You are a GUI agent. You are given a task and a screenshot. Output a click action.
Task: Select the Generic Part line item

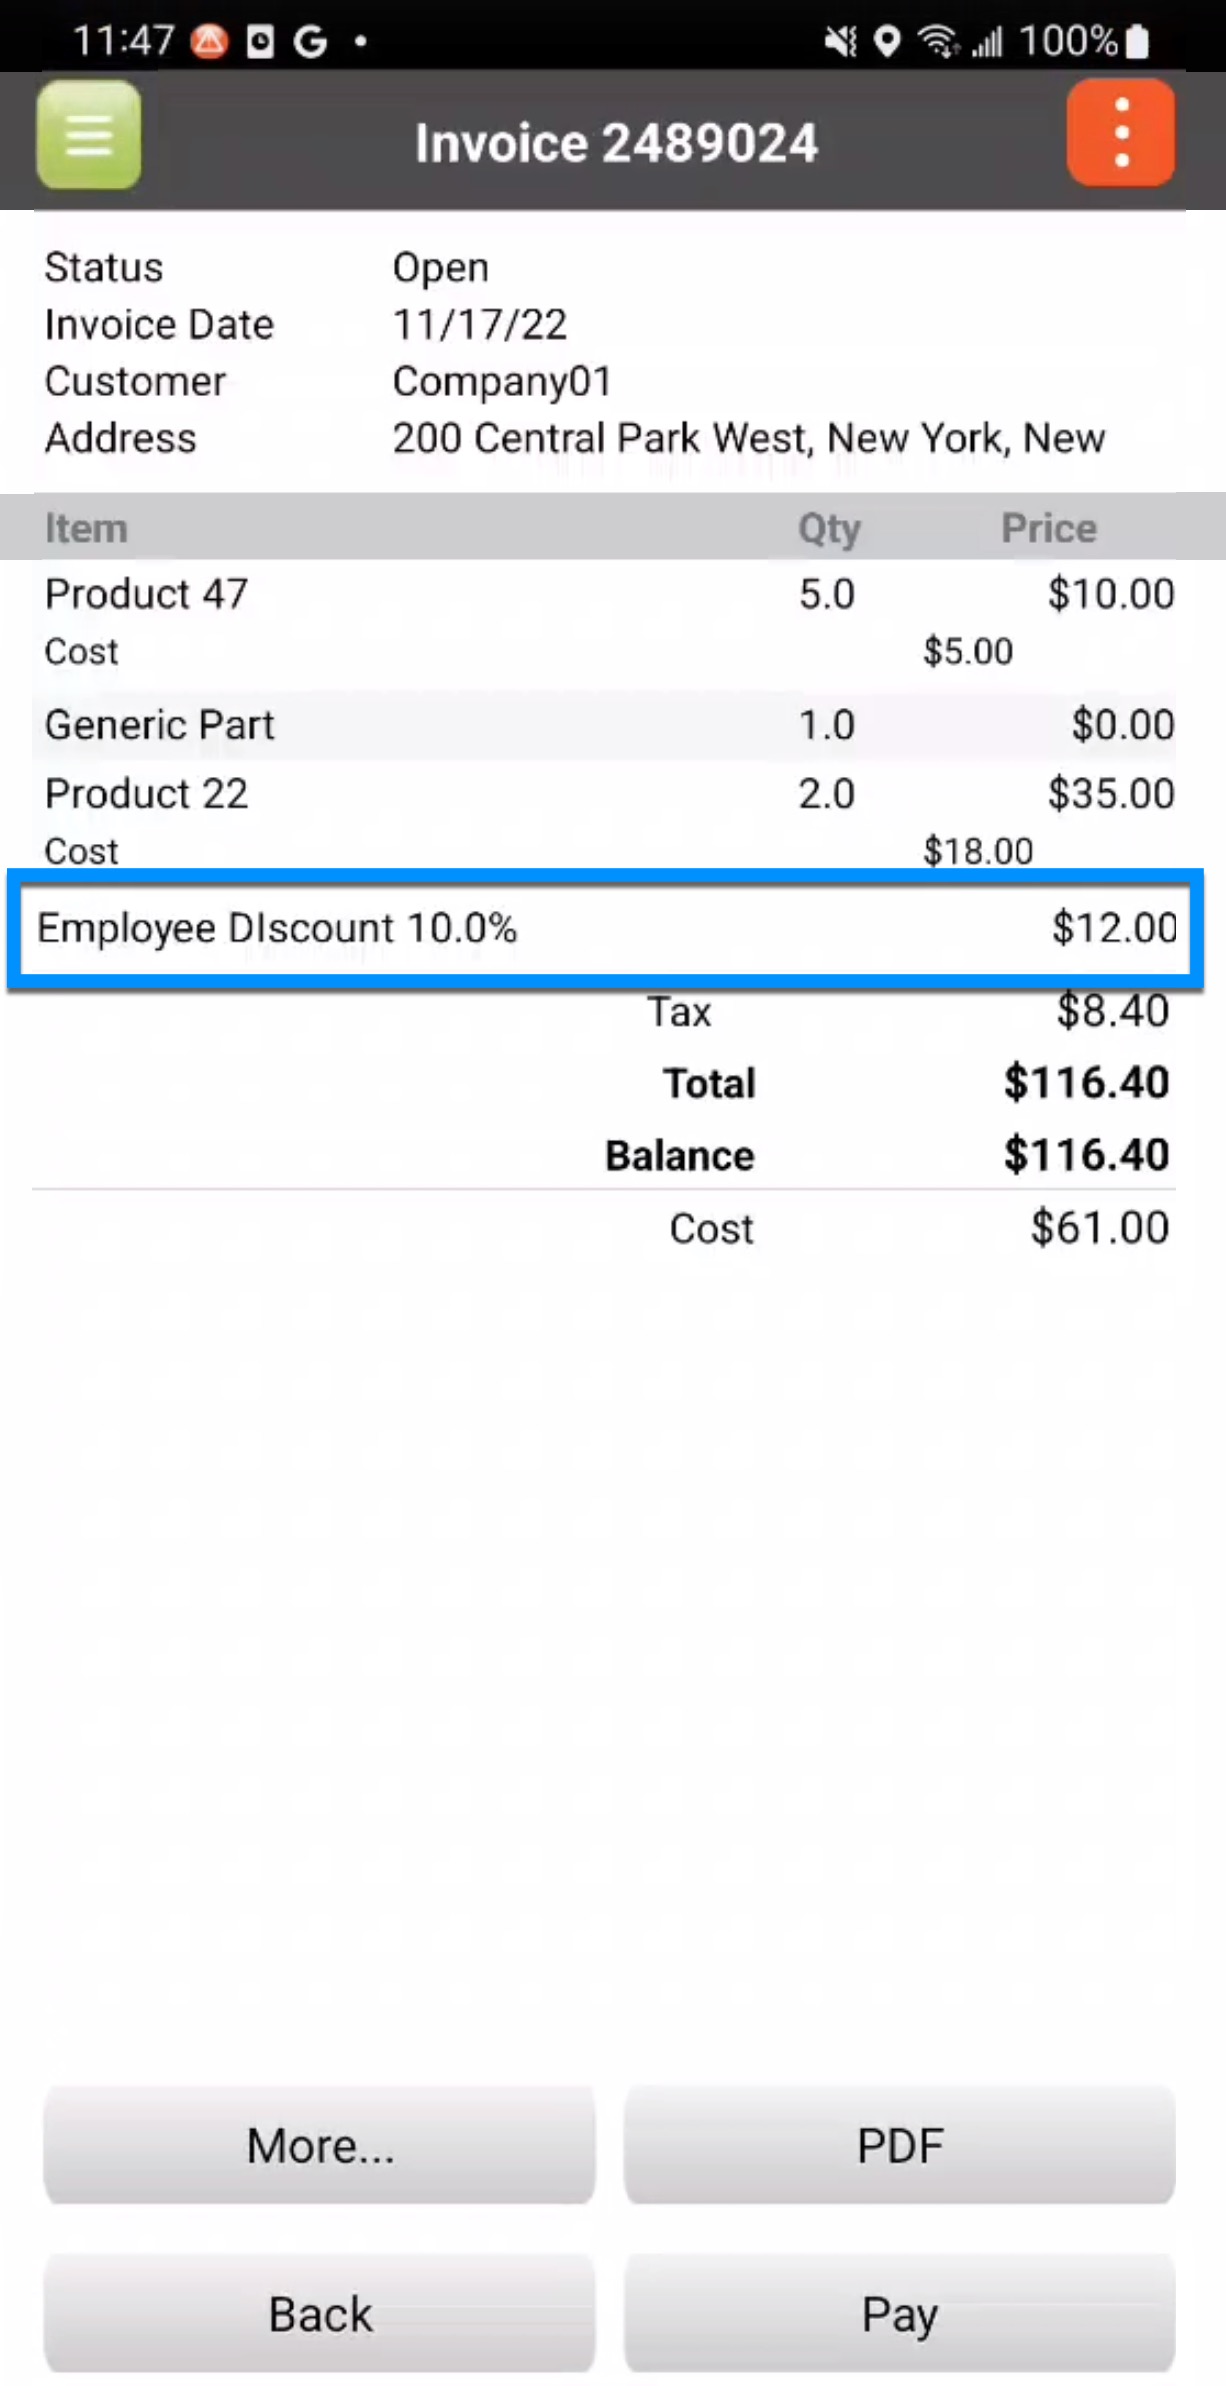click(x=159, y=725)
